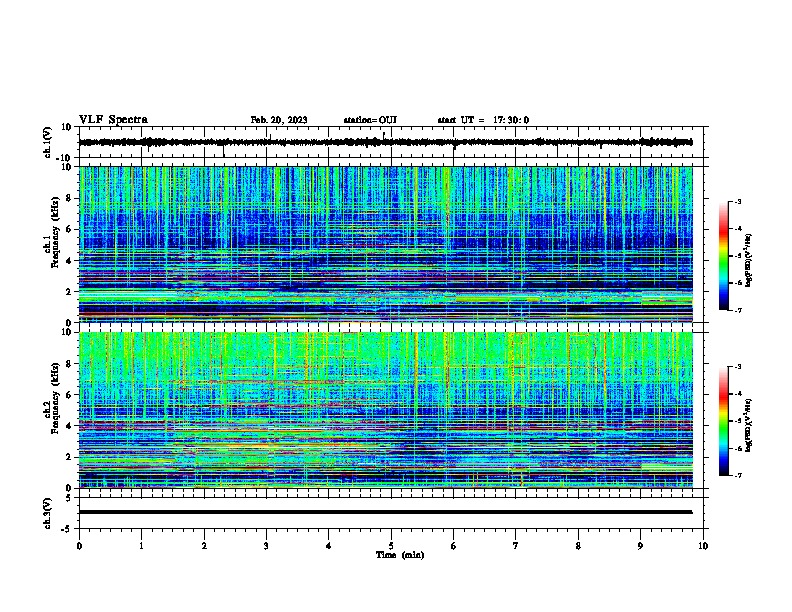Click the time axis tick label "9"
This screenshot has height=612, width=792.
(x=640, y=546)
